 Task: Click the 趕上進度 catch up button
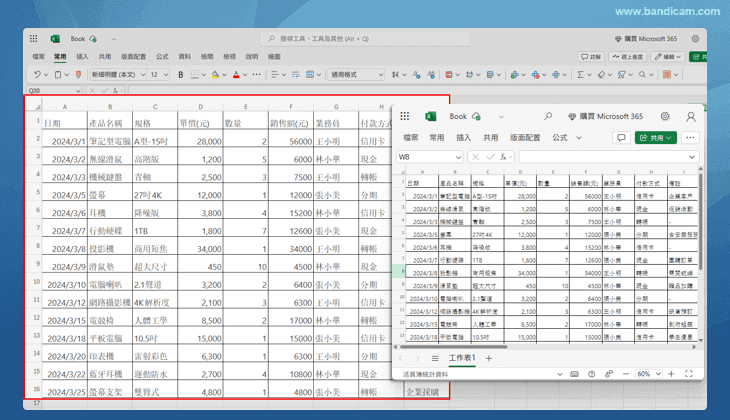[628, 57]
